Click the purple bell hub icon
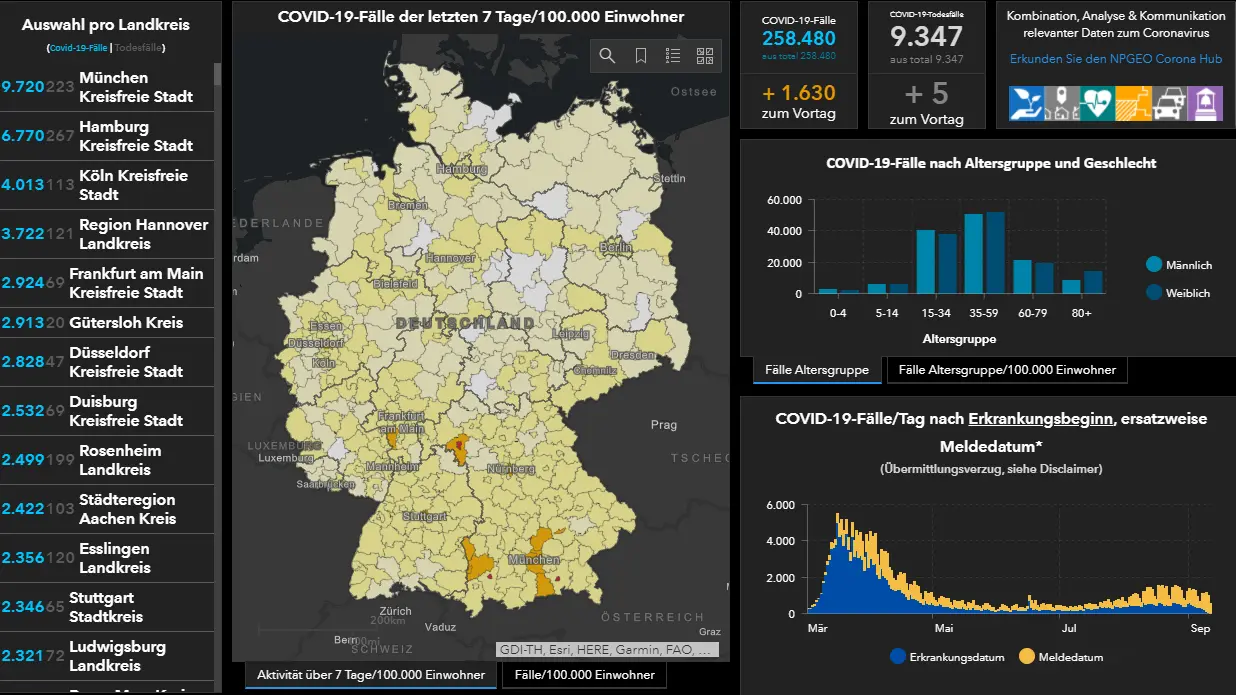This screenshot has height=695, width=1236. click(x=1205, y=103)
